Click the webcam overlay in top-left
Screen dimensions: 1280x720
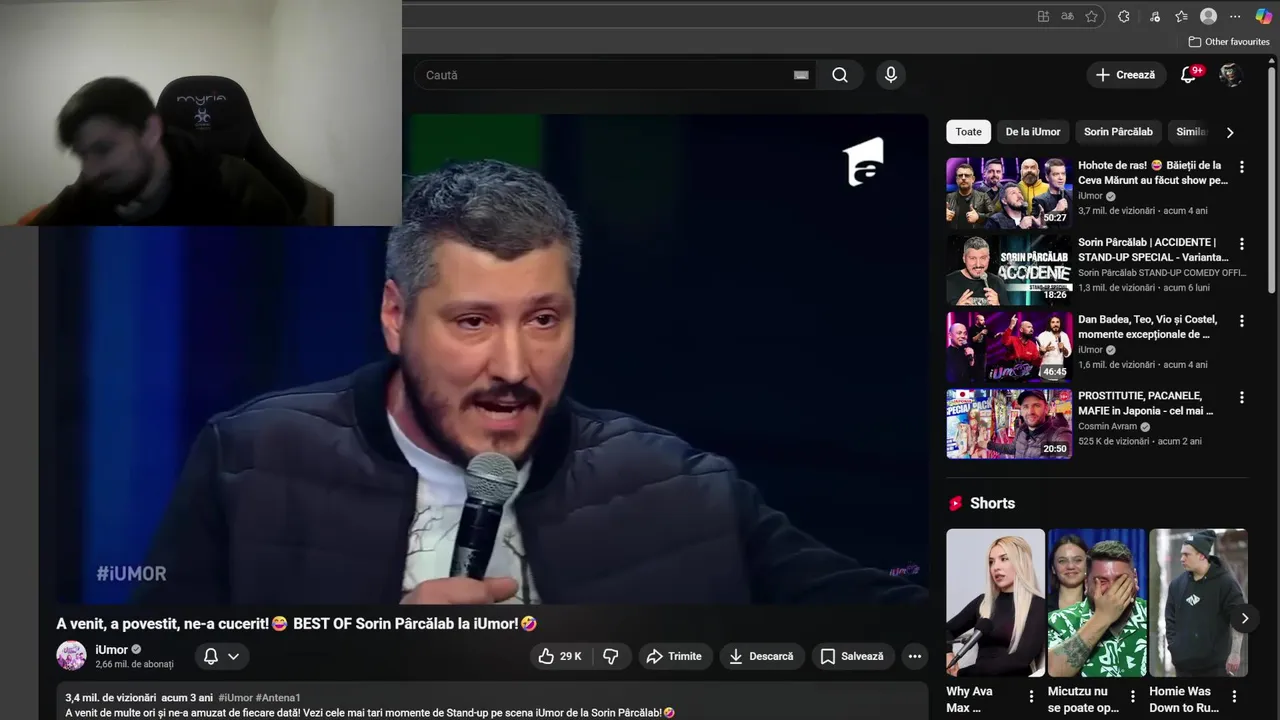(200, 113)
